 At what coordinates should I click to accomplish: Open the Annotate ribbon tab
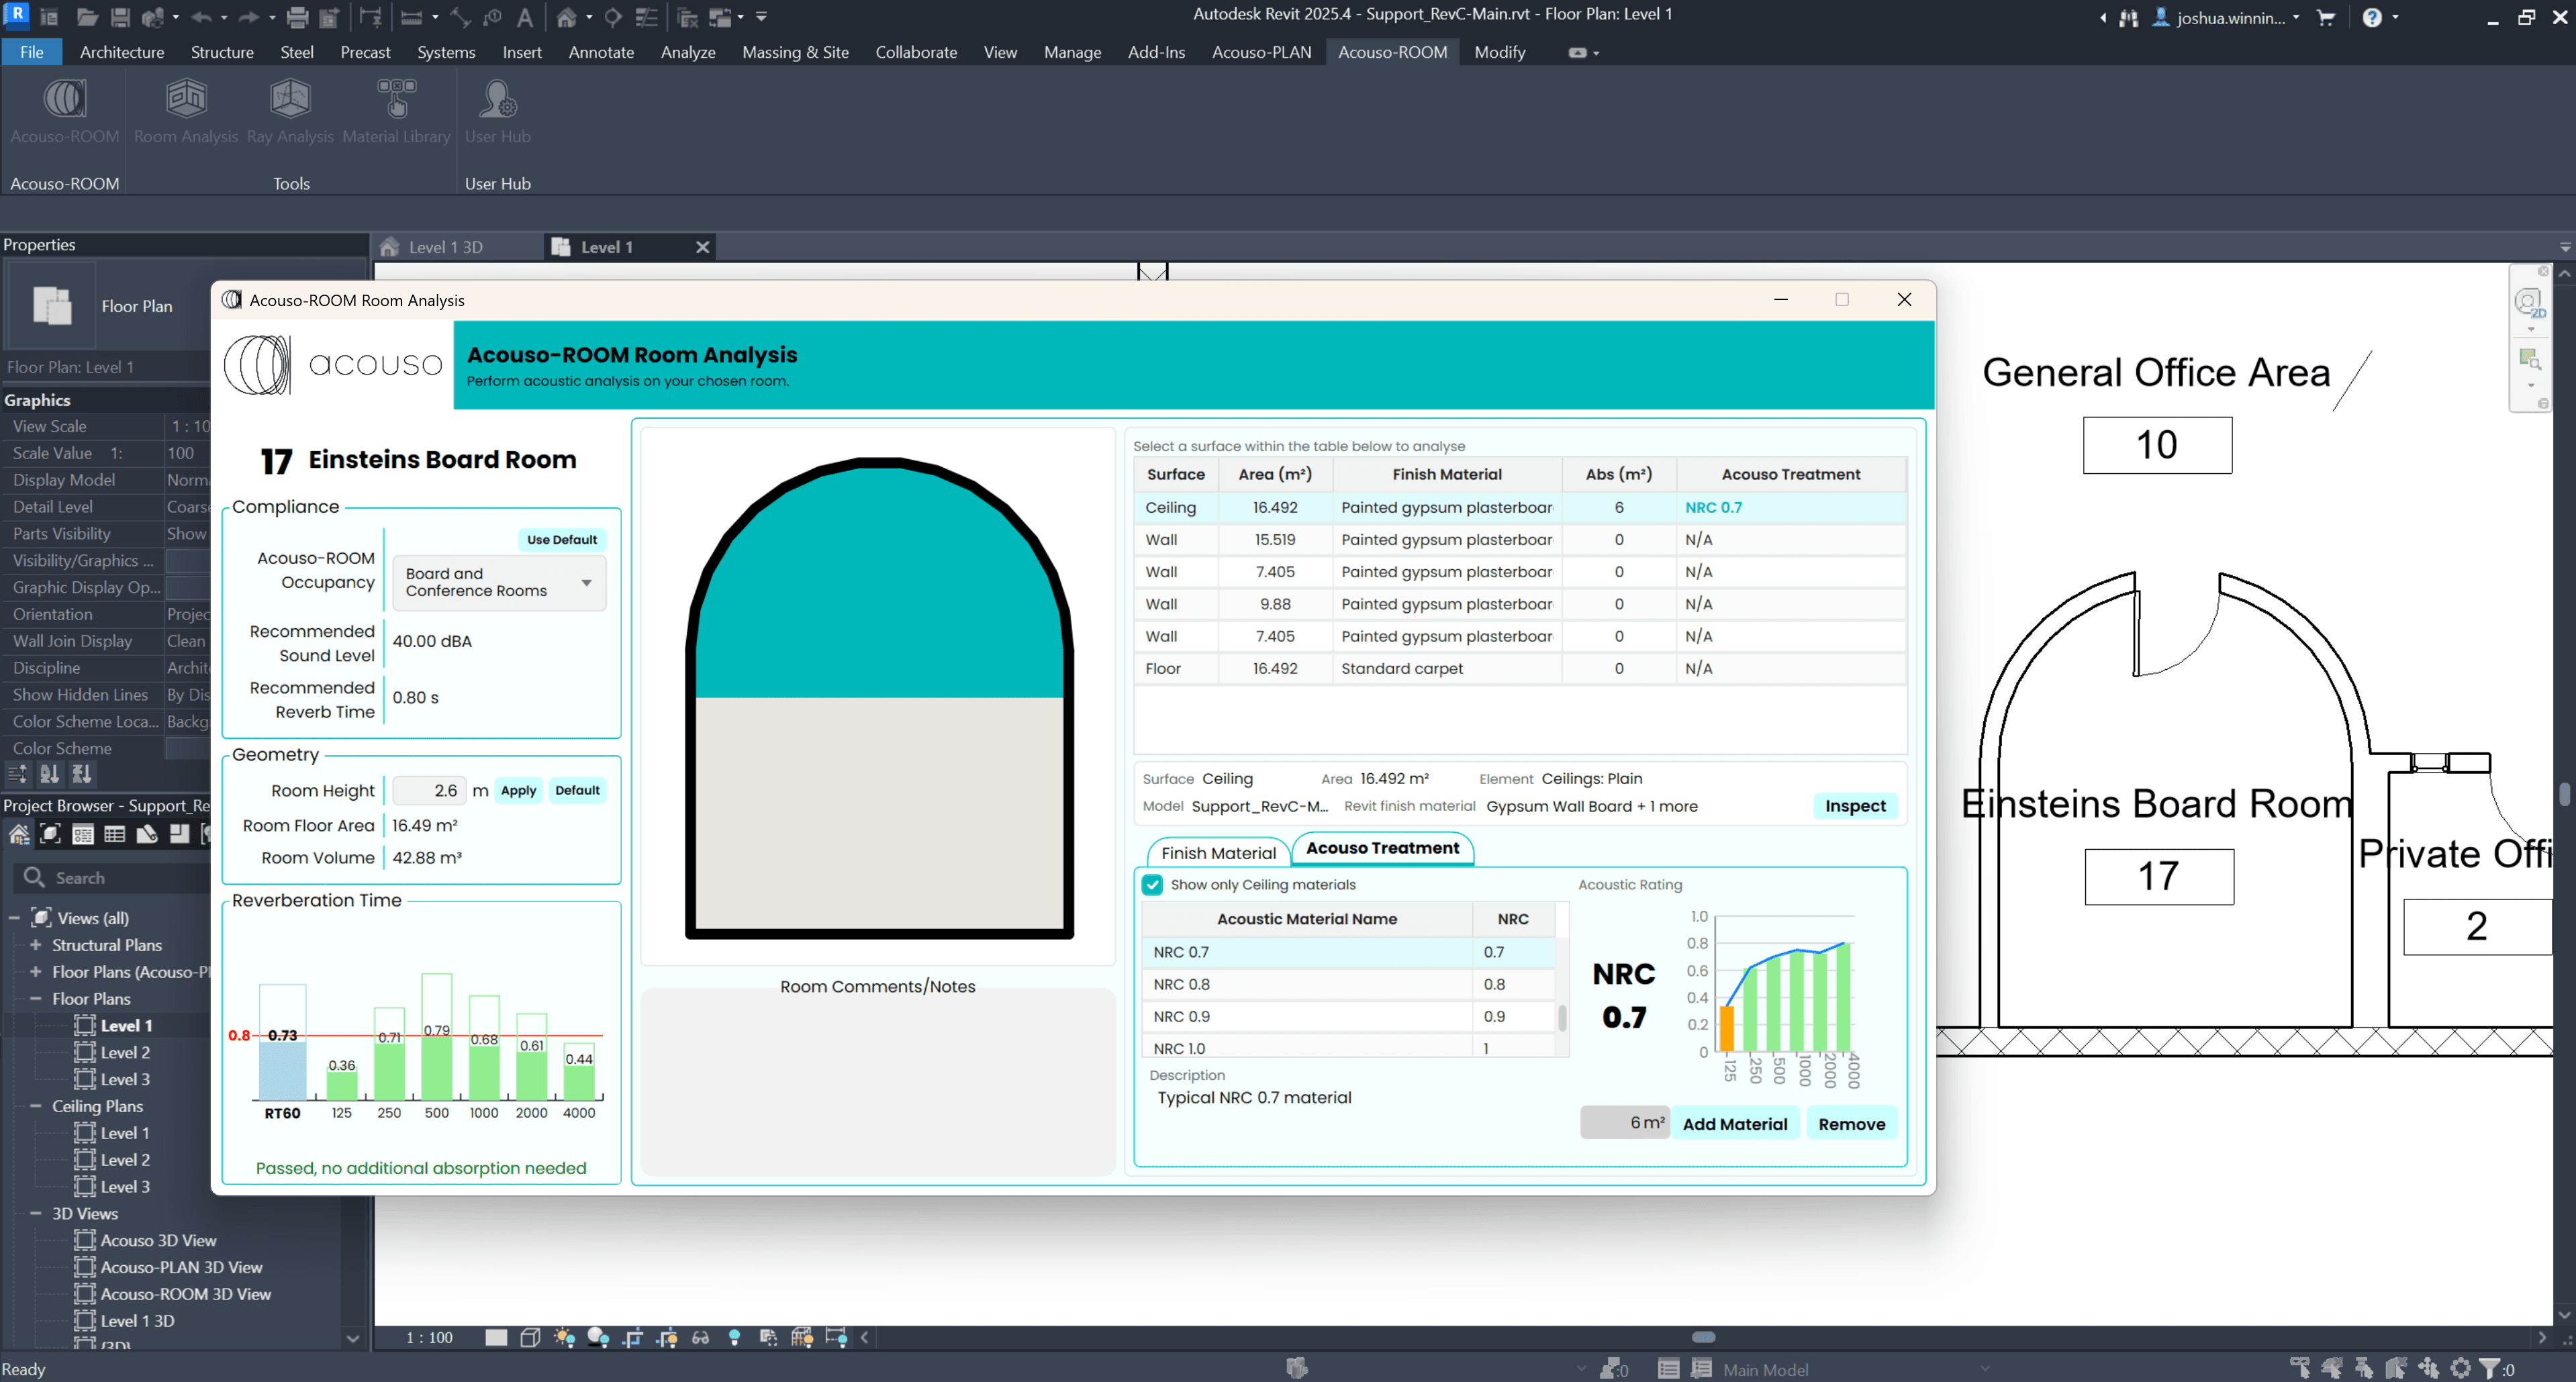click(x=601, y=52)
